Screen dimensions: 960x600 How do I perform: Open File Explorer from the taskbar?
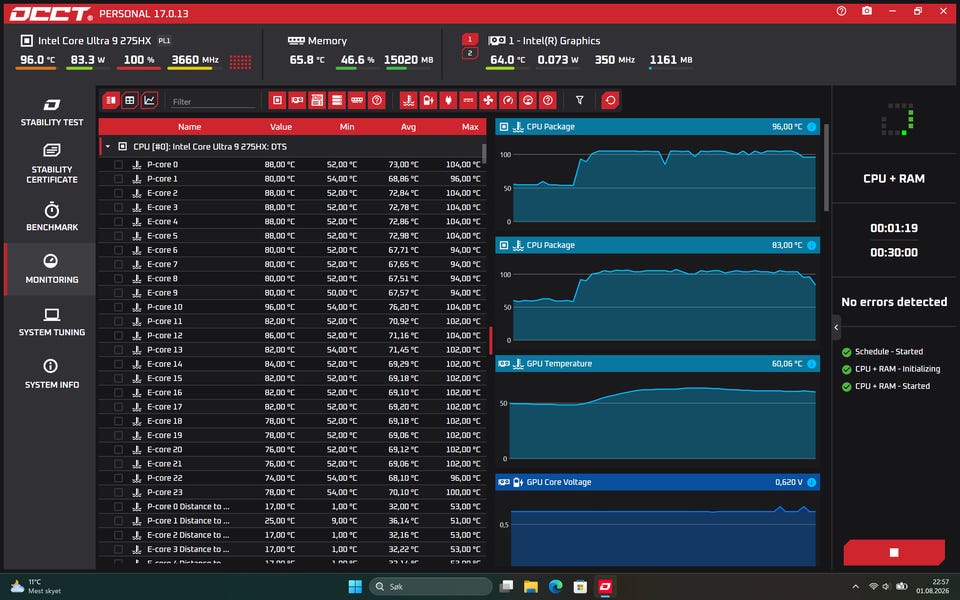click(x=531, y=587)
